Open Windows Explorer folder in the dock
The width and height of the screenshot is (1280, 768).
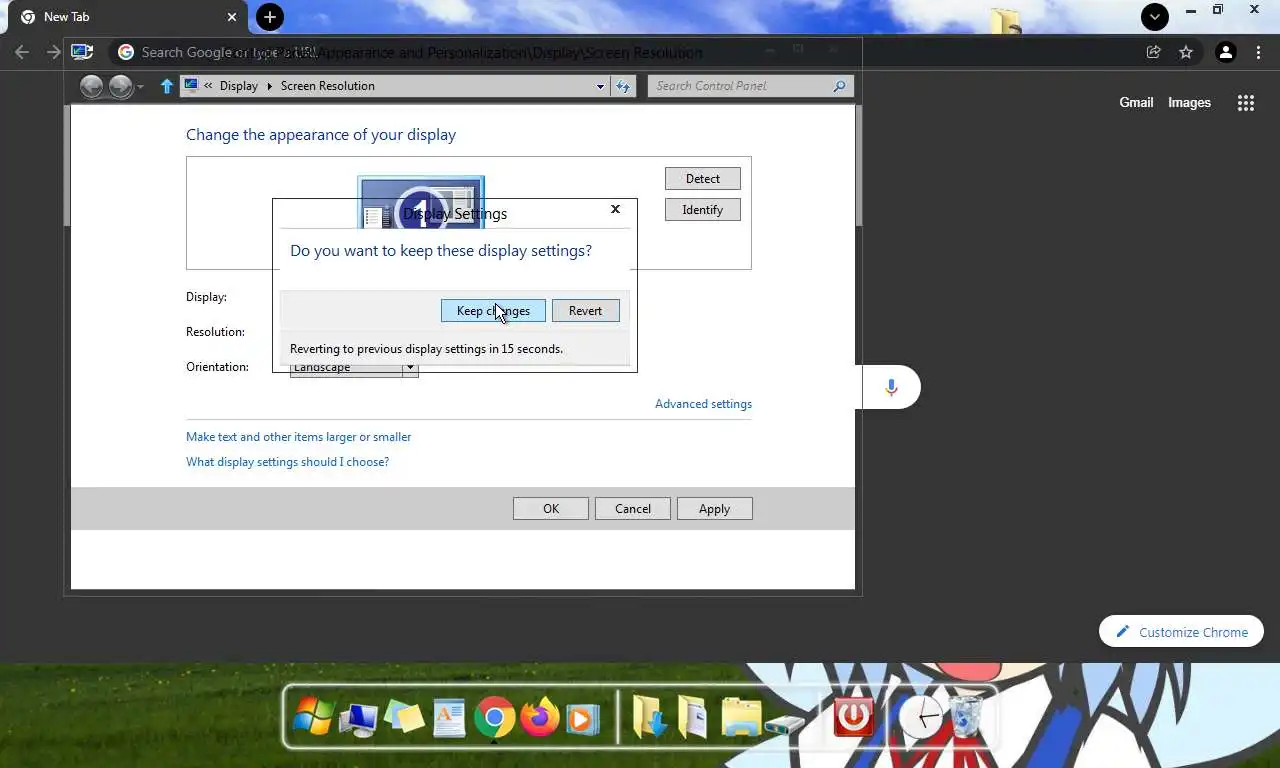741,717
